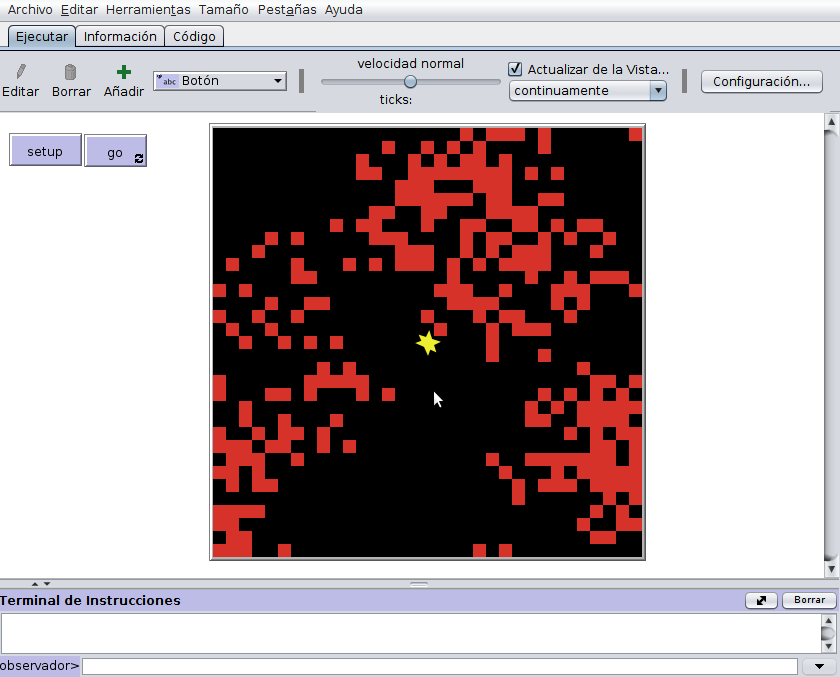This screenshot has width=840, height=677.
Task: Click in the observador command input field
Action: coord(439,666)
